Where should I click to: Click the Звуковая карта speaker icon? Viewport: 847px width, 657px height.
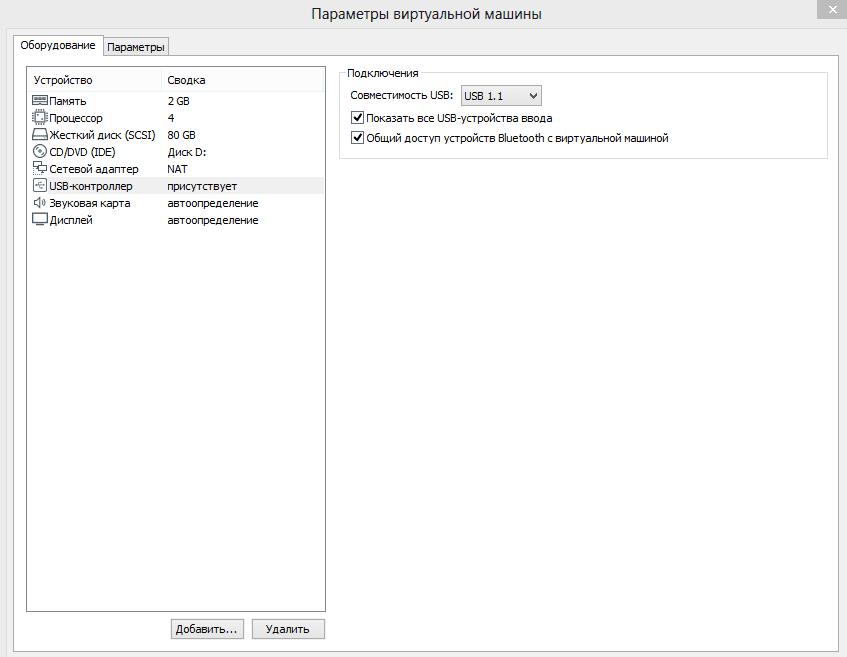pos(40,203)
